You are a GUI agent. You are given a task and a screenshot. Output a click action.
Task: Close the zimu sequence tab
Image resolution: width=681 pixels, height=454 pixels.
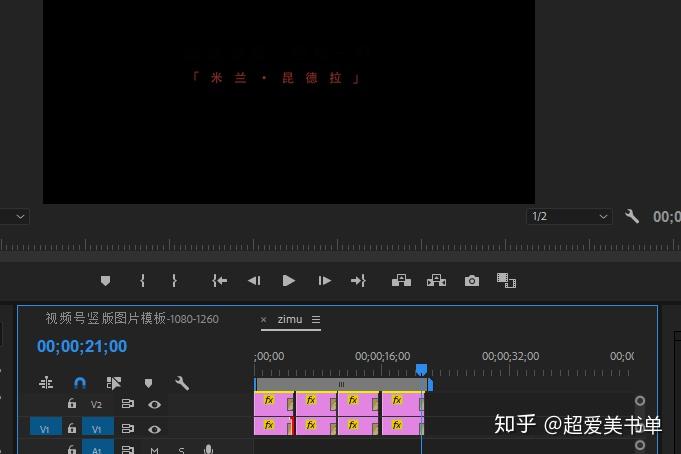tap(263, 320)
